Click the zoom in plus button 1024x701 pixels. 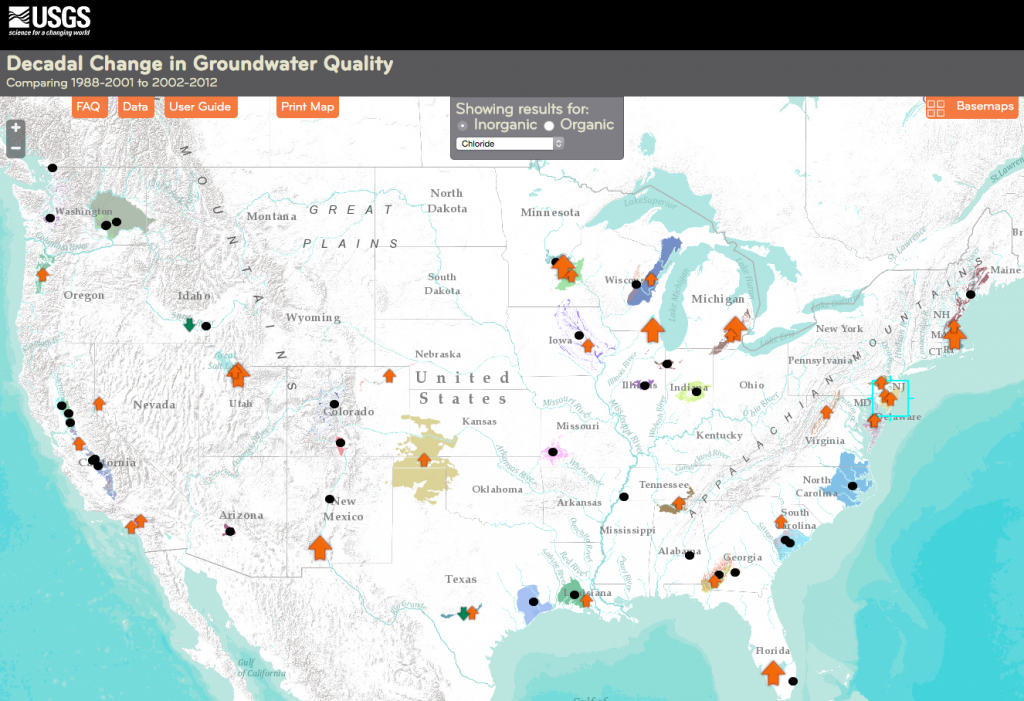point(15,129)
